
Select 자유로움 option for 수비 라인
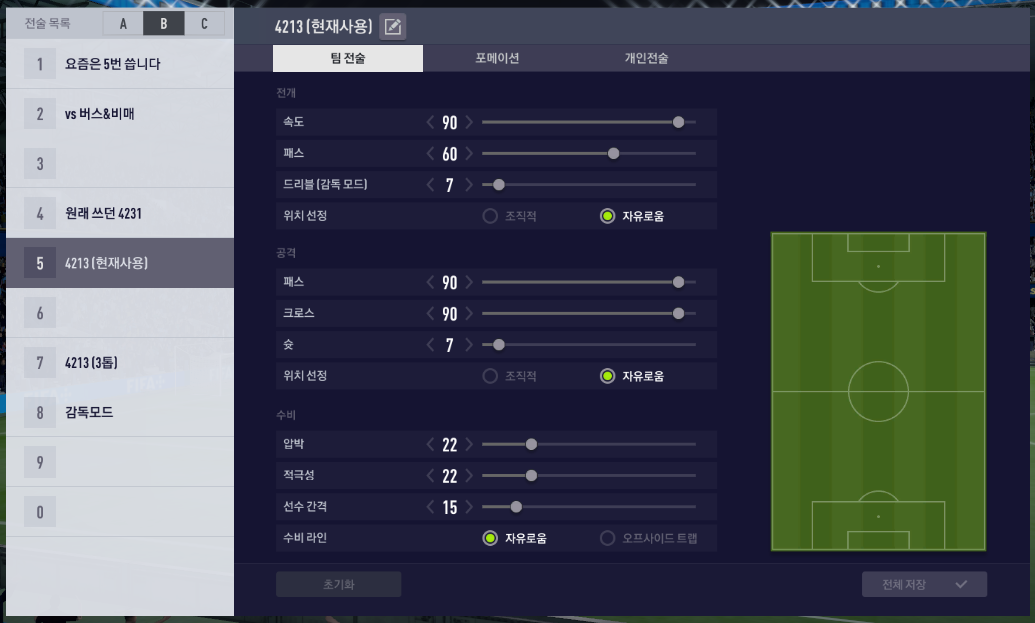coord(490,538)
